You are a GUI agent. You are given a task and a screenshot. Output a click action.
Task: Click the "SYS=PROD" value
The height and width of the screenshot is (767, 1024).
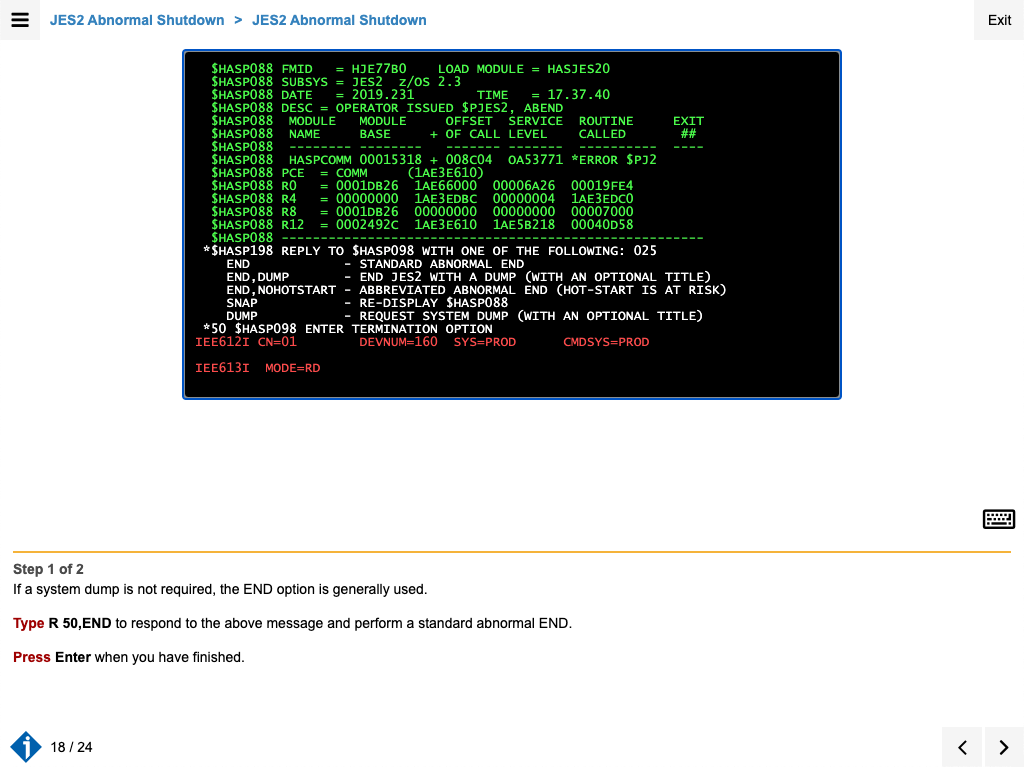pyautogui.click(x=485, y=342)
